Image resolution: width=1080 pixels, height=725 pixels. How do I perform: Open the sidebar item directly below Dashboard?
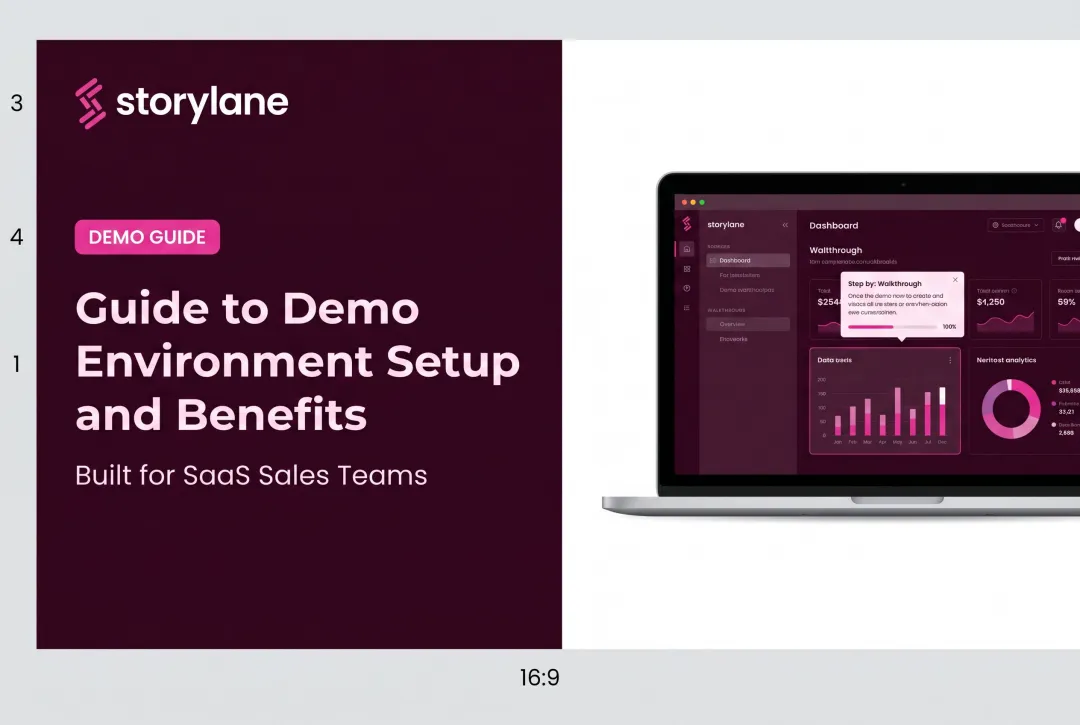pos(740,275)
